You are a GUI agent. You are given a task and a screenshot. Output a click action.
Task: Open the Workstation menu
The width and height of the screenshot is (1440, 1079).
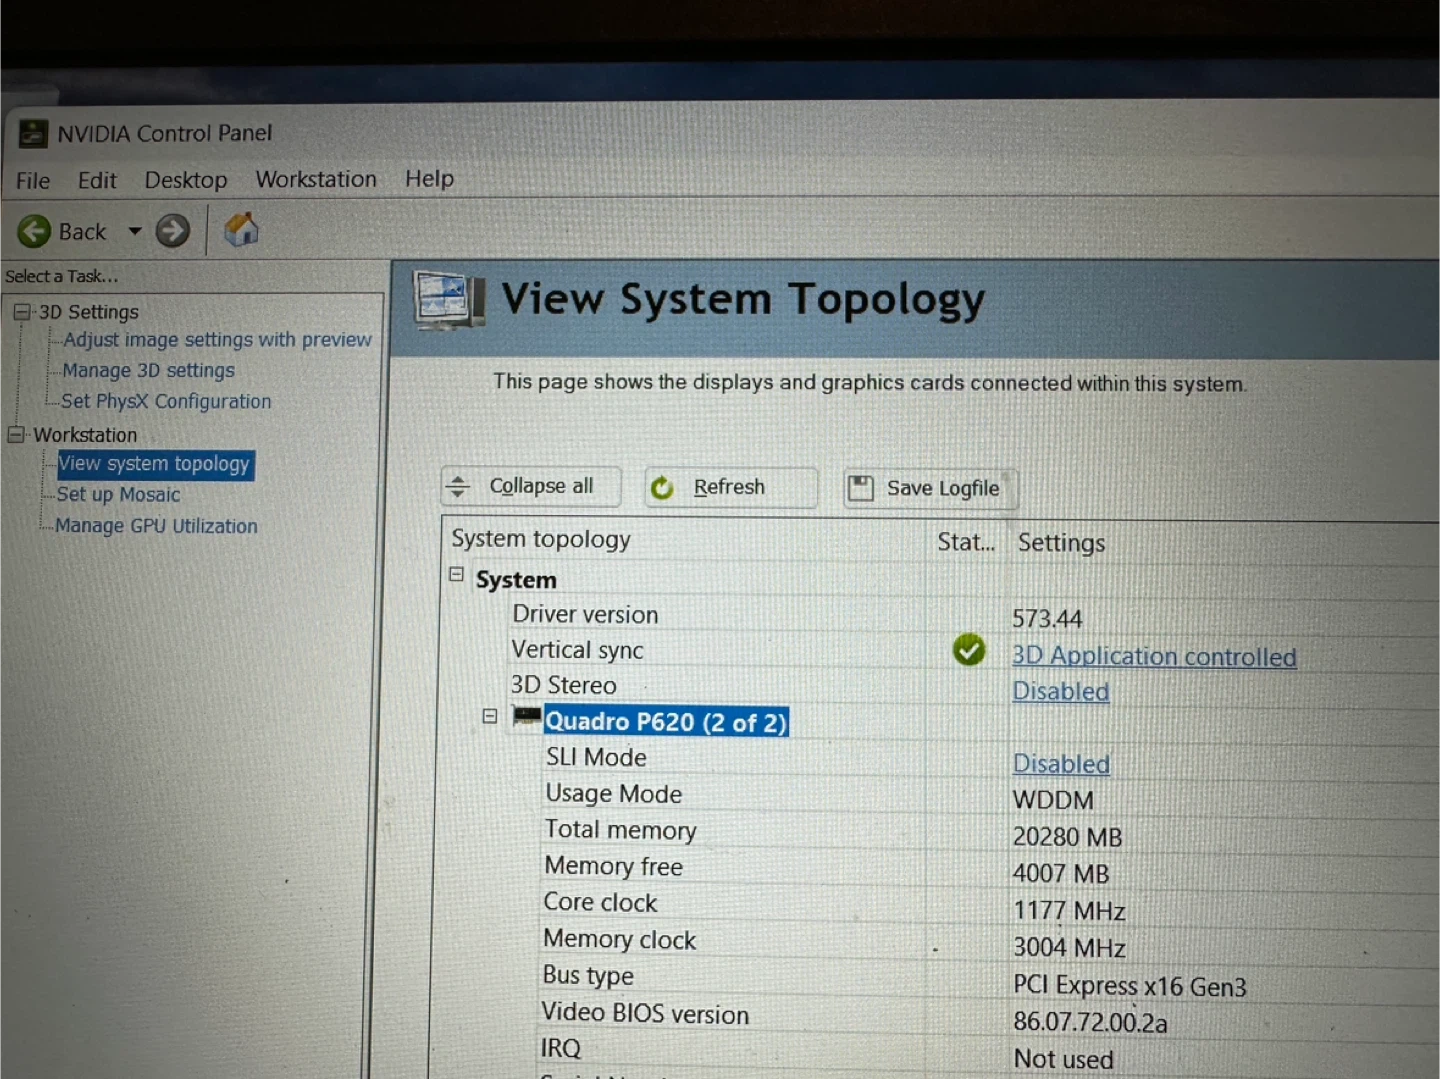pyautogui.click(x=316, y=179)
